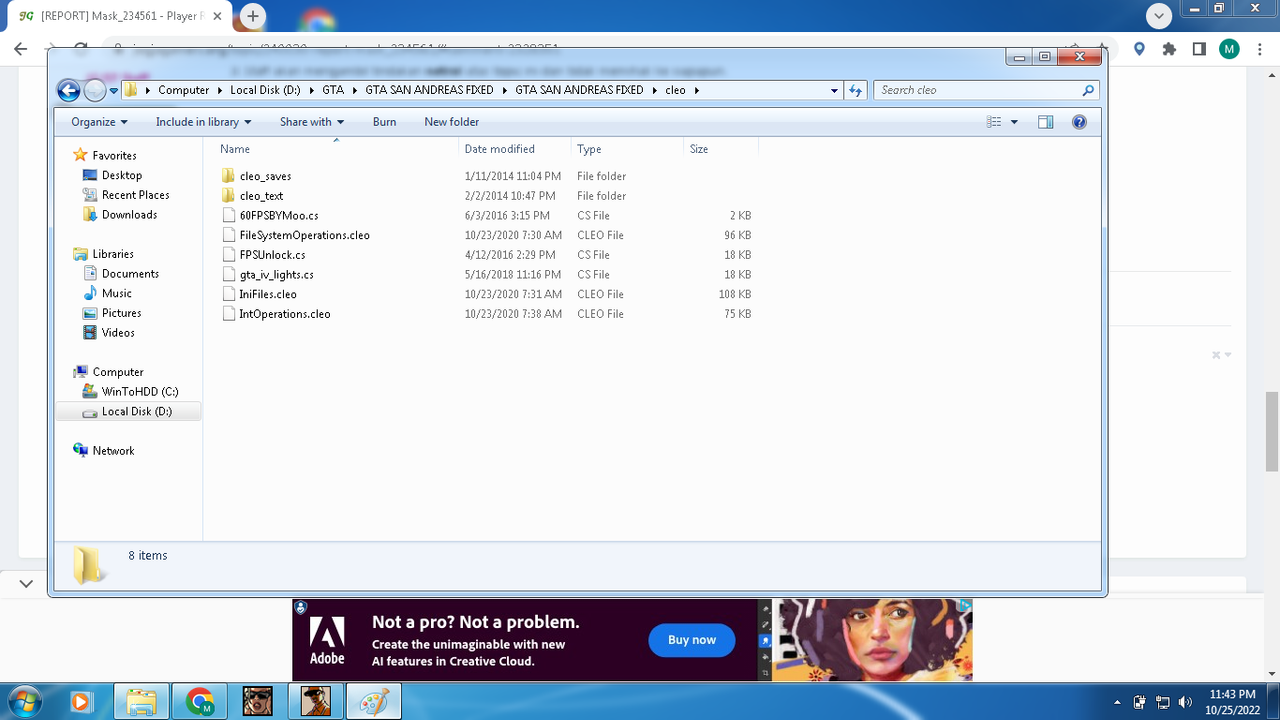Open the Share with dropdown
Image resolution: width=1280 pixels, height=720 pixels.
(x=311, y=122)
